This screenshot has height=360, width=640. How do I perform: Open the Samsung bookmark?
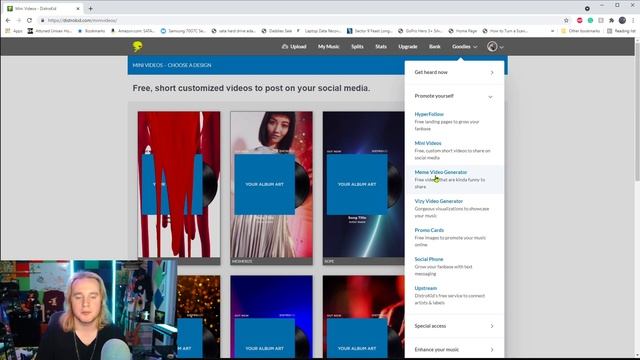pos(183,31)
